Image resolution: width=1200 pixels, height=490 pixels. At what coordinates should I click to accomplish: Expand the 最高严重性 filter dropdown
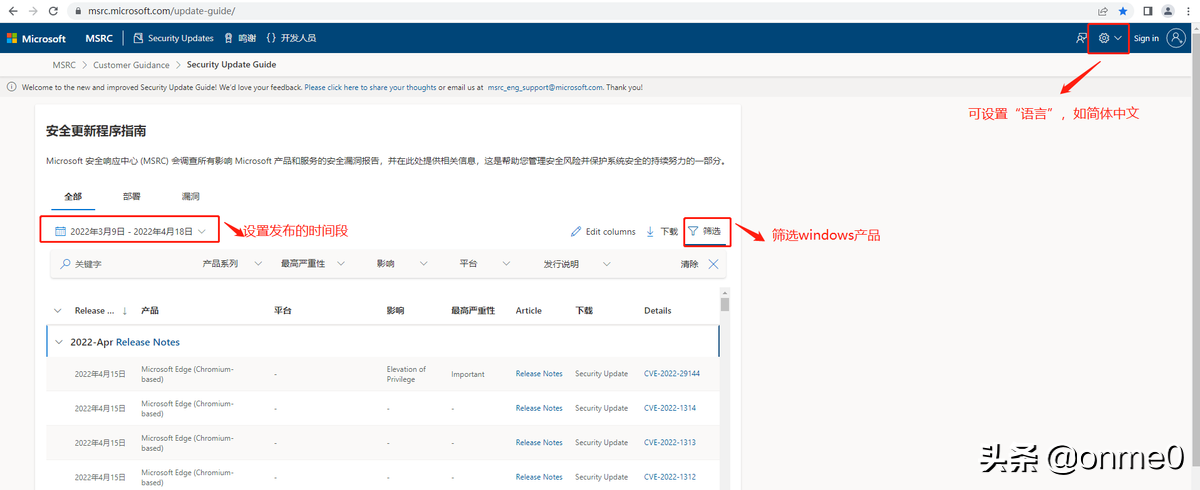[x=313, y=264]
